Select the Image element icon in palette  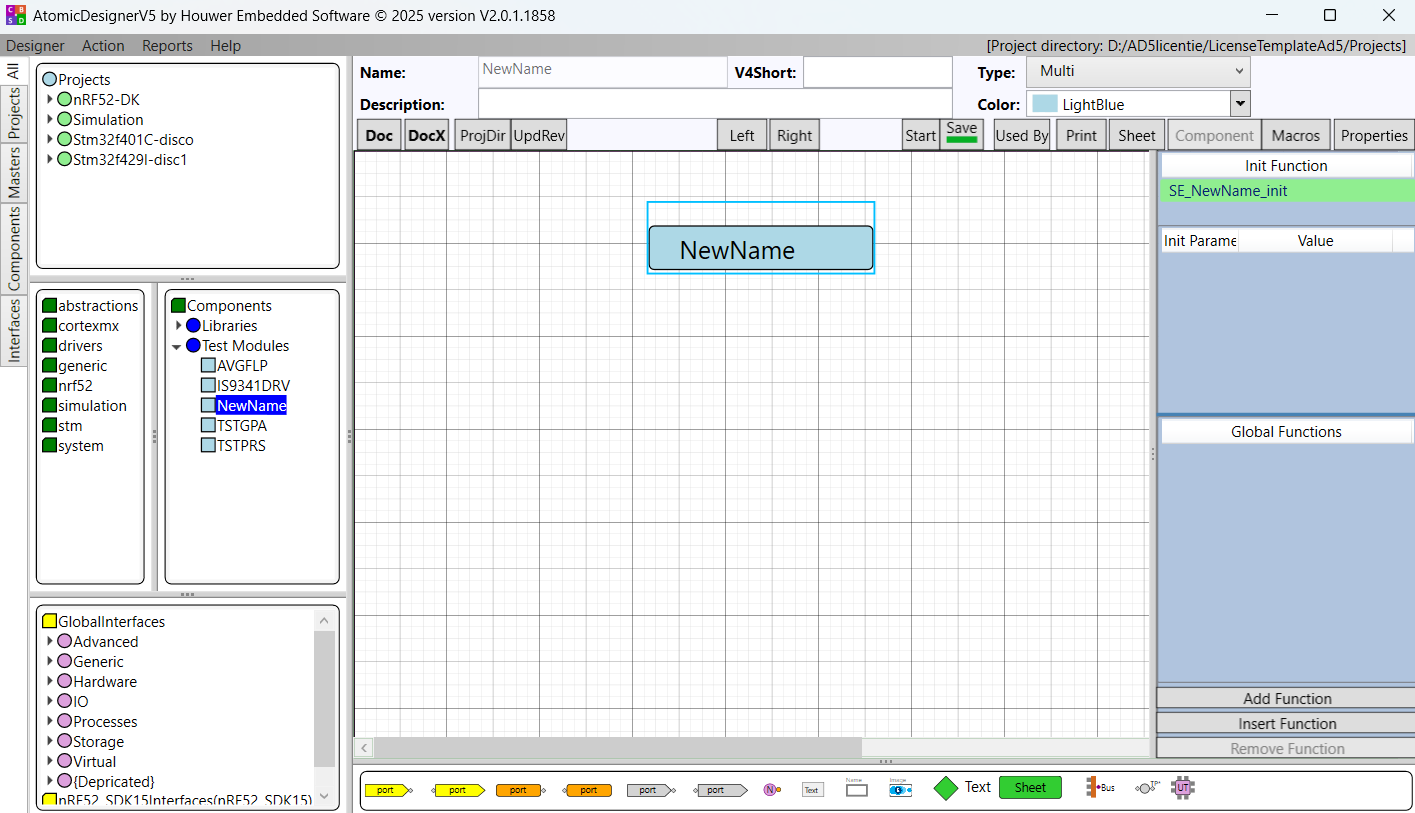(x=900, y=789)
